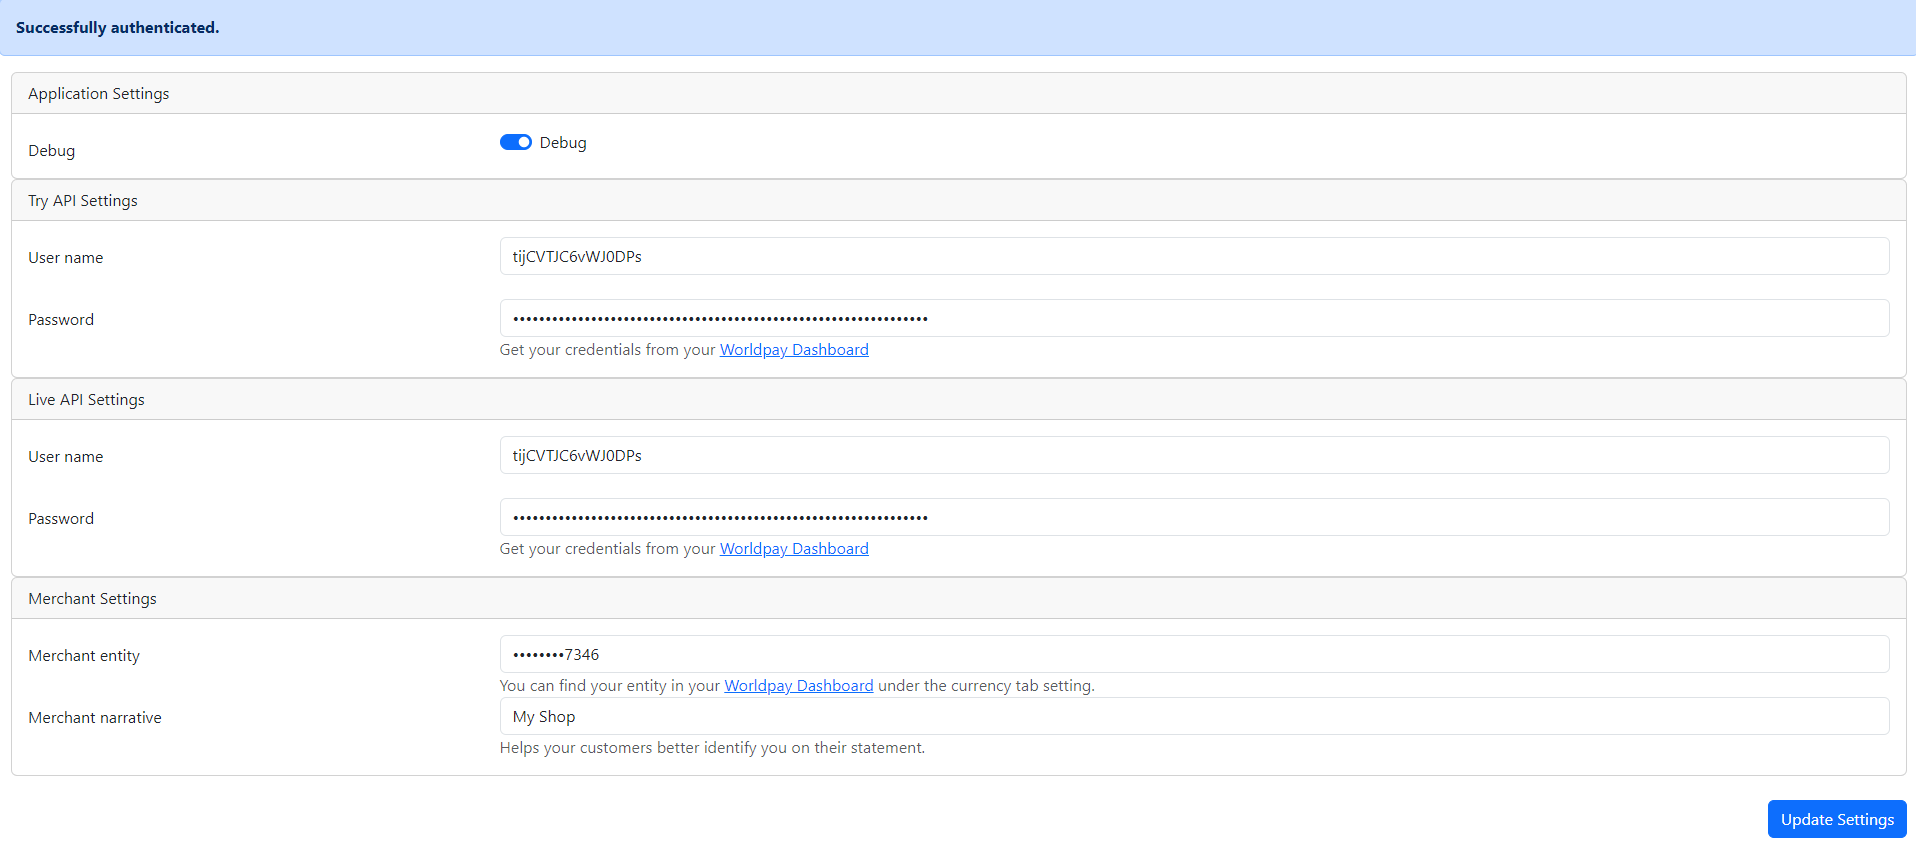This screenshot has height=853, width=1916.
Task: Open Worldpay Dashboard link in Merchant Settings
Action: pos(798,686)
